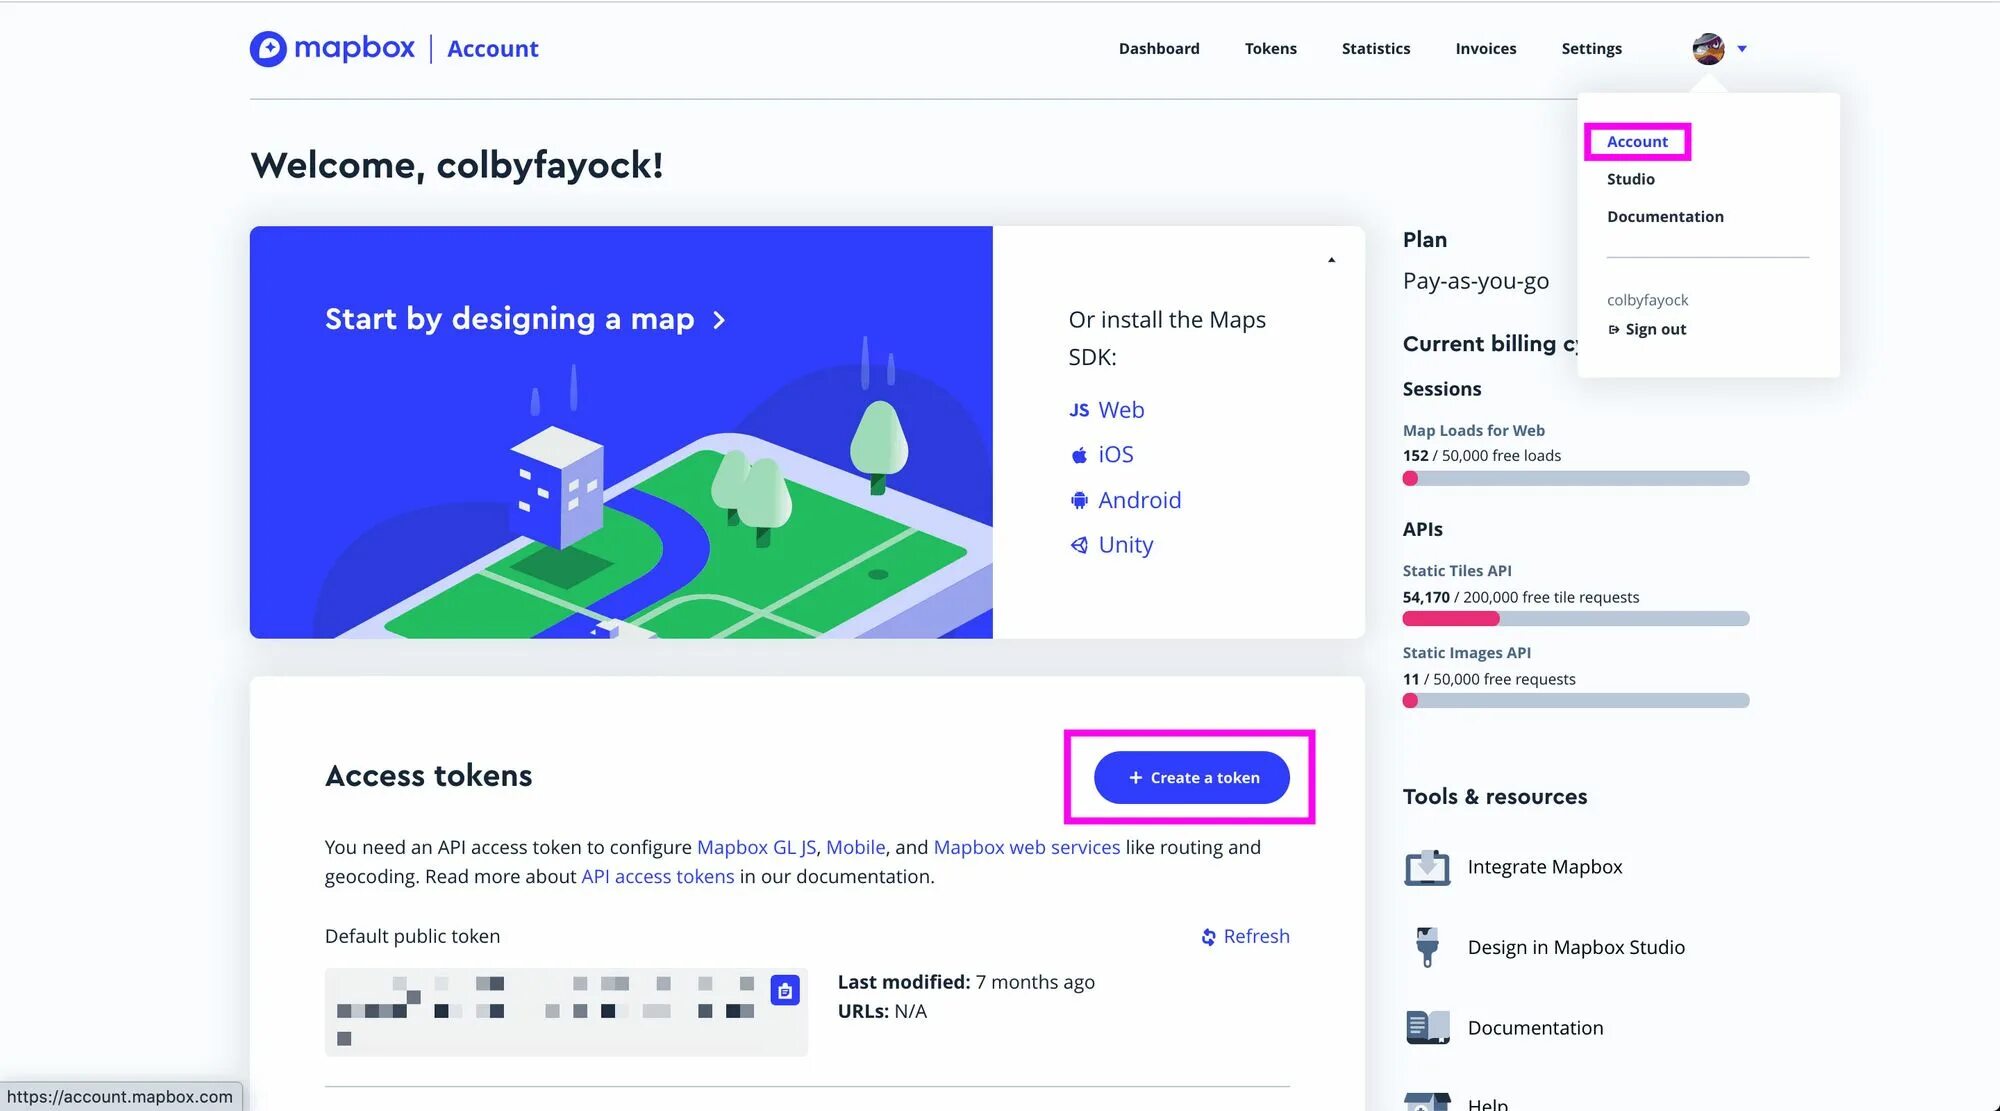Click the Refresh token icon
The height and width of the screenshot is (1111, 2000).
(1208, 937)
